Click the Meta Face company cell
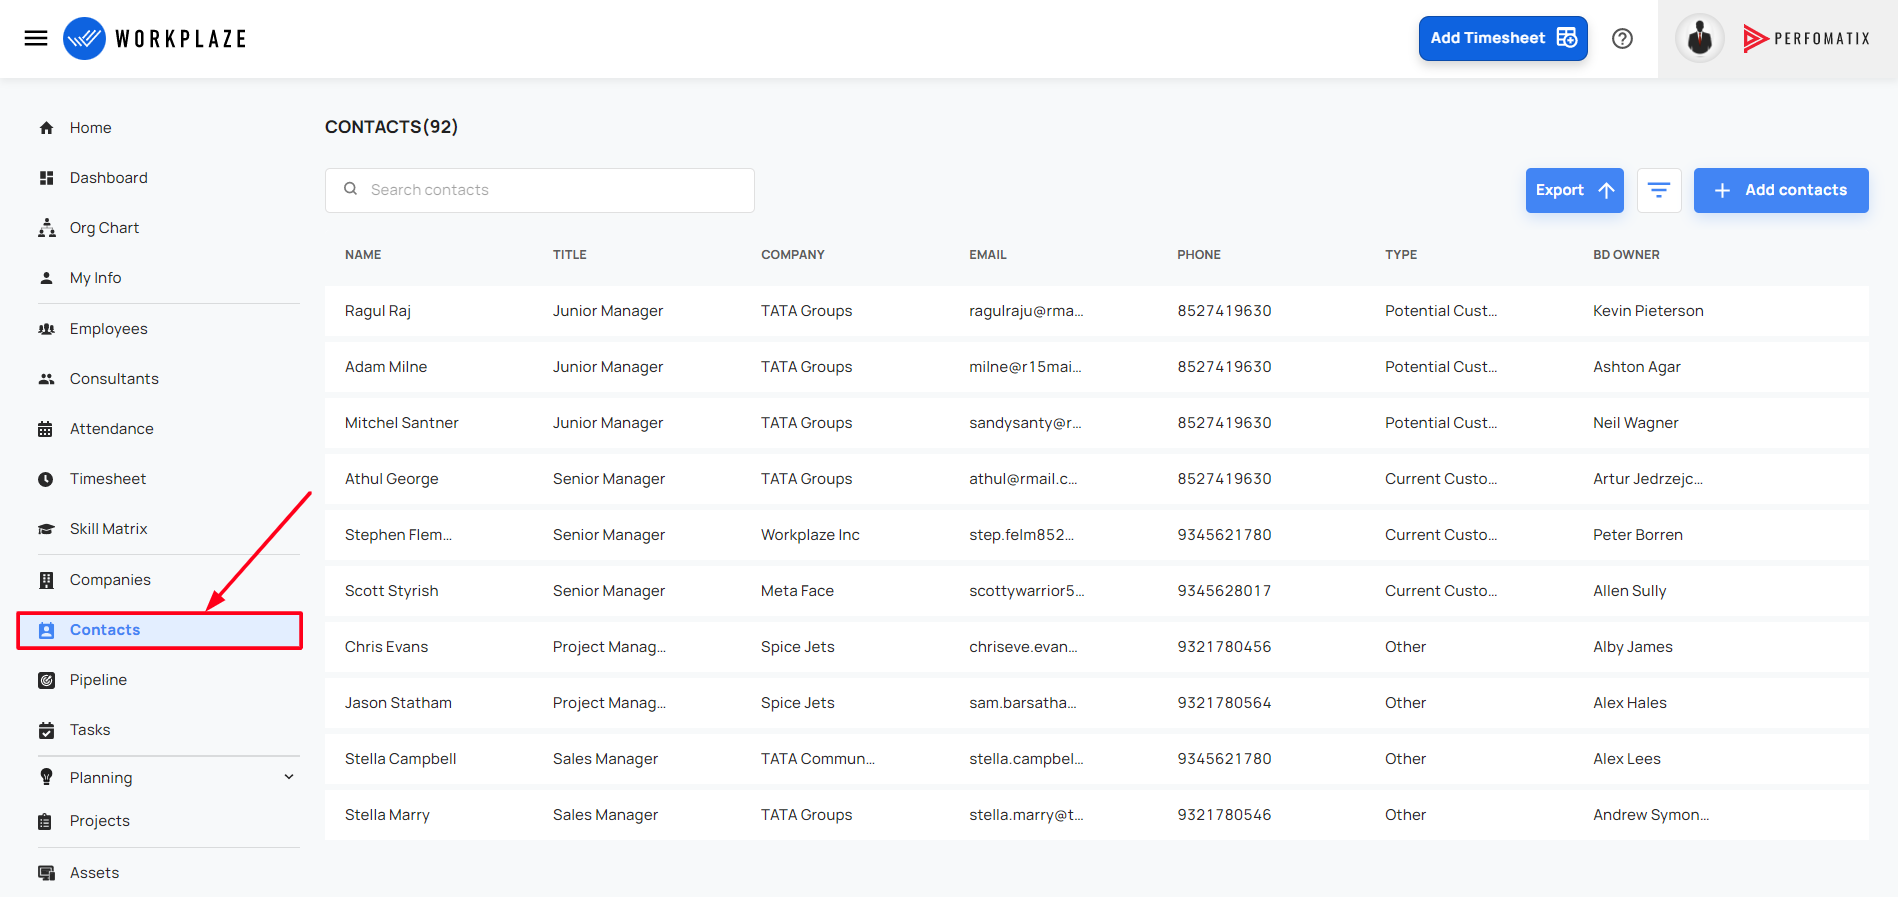 [x=797, y=591]
